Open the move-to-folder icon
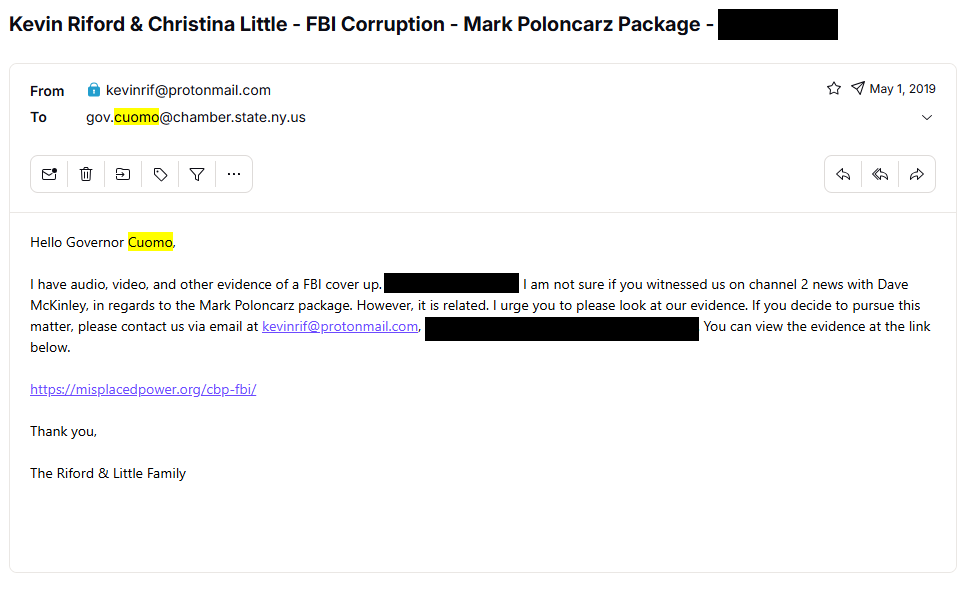Screen dimensions: 967x607 [123, 175]
